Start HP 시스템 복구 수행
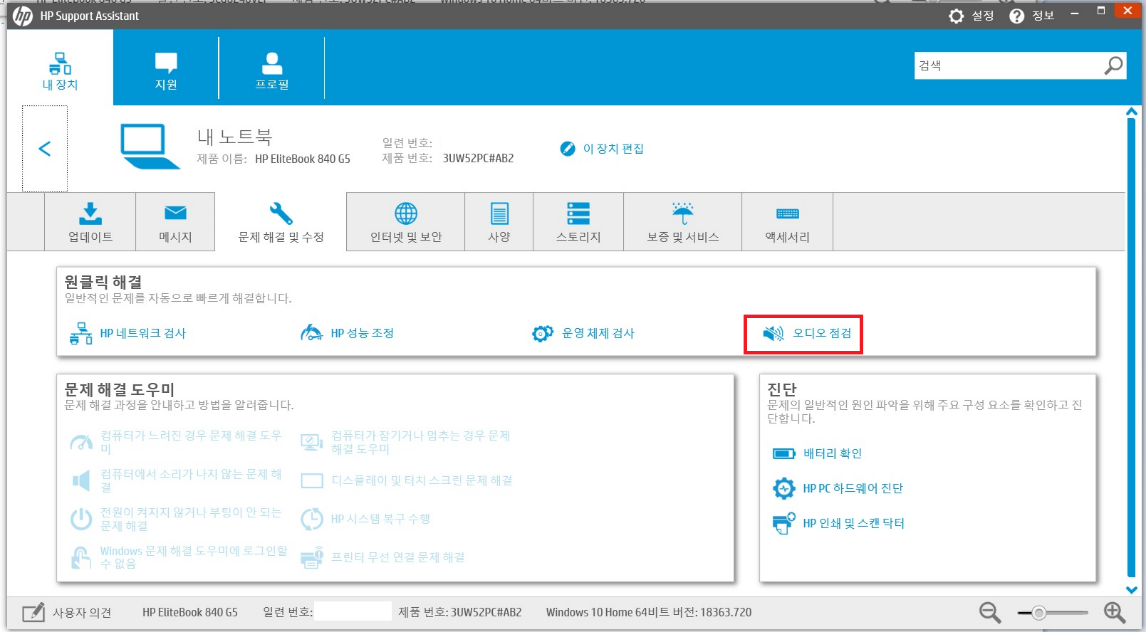This screenshot has height=632, width=1146. coord(381,519)
